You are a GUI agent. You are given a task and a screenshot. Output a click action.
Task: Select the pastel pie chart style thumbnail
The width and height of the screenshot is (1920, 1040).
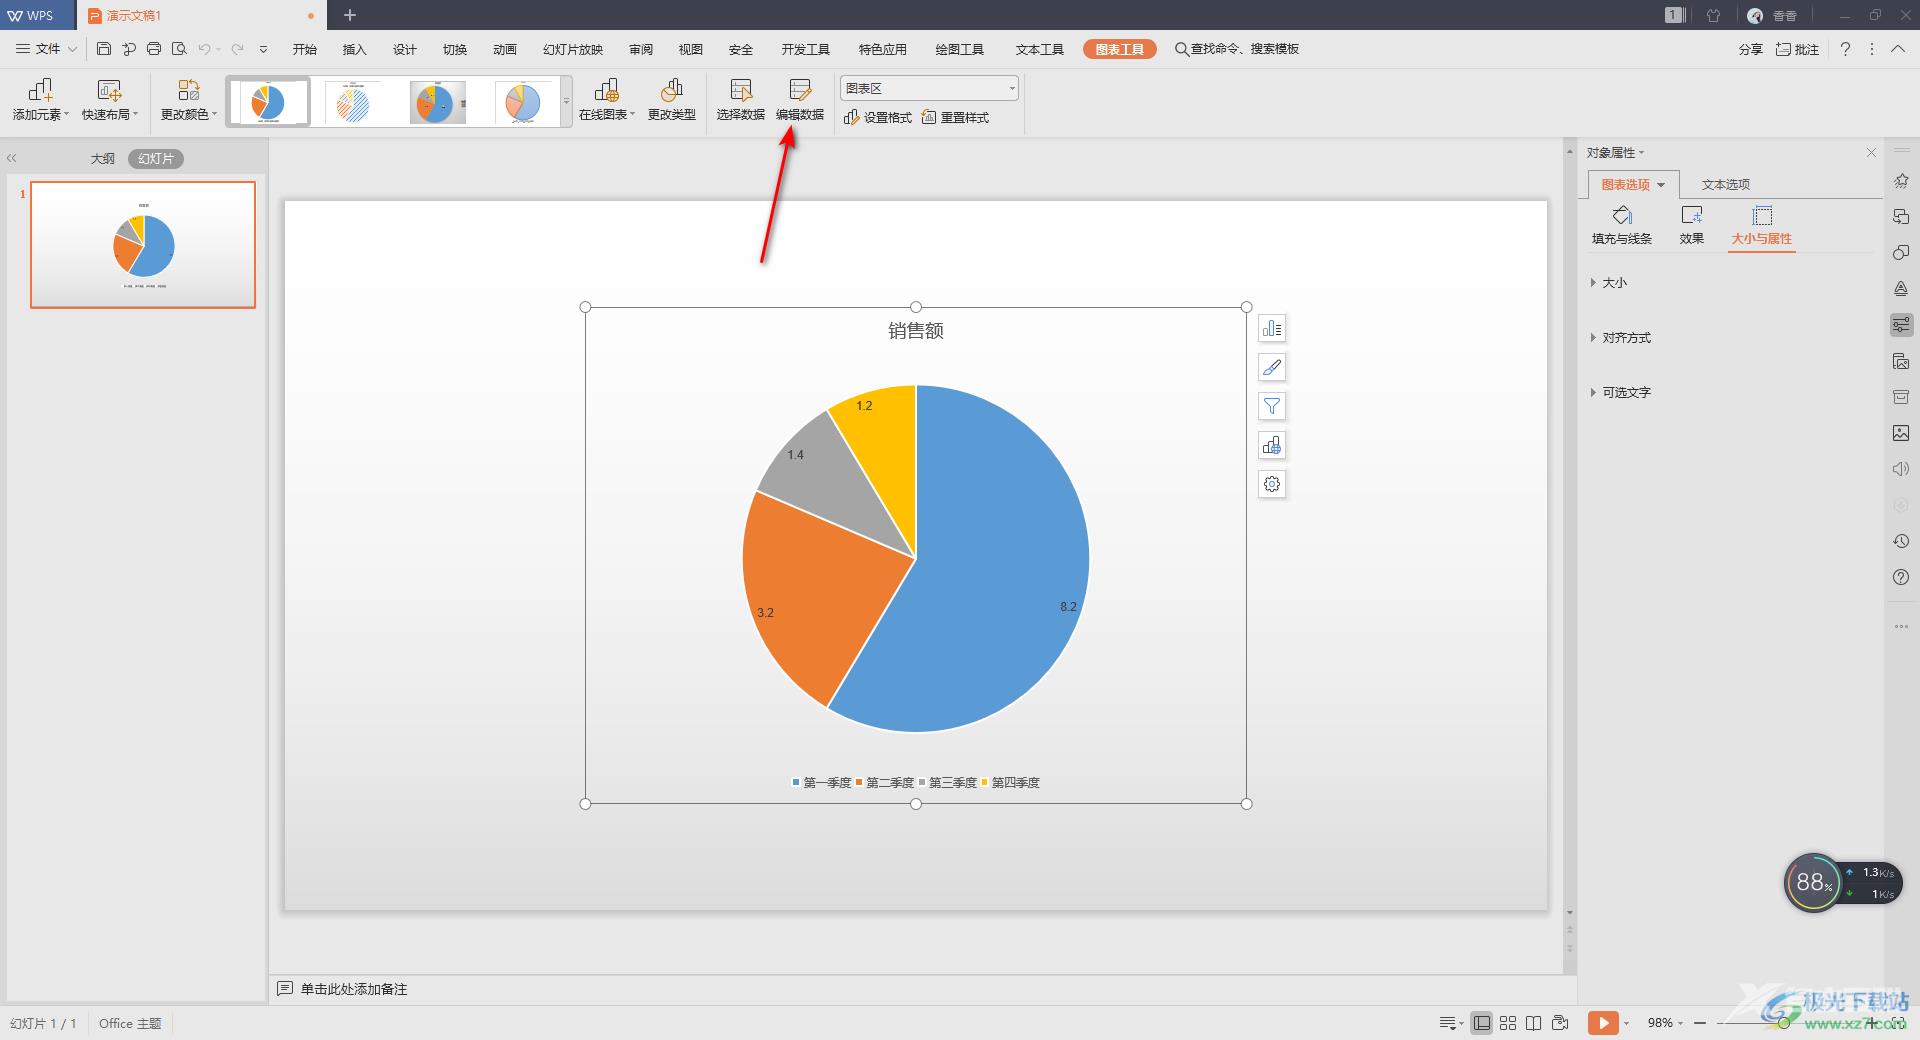click(521, 102)
